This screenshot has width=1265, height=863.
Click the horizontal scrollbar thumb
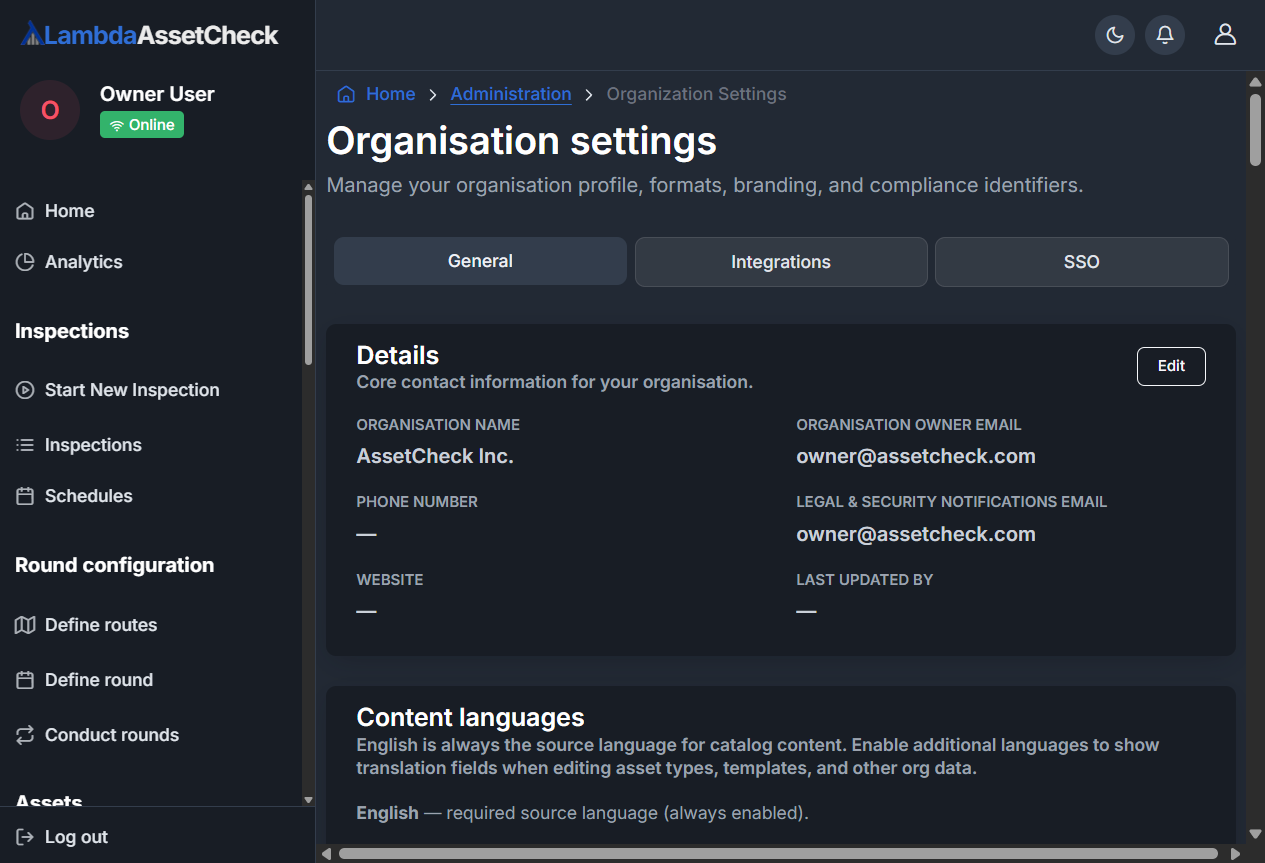click(778, 854)
